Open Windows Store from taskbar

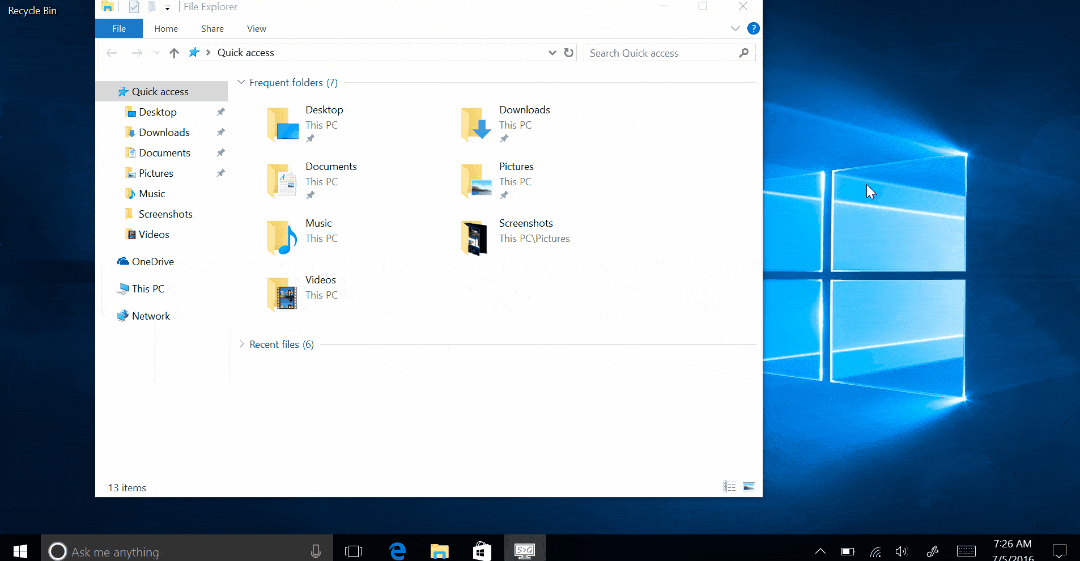point(481,550)
